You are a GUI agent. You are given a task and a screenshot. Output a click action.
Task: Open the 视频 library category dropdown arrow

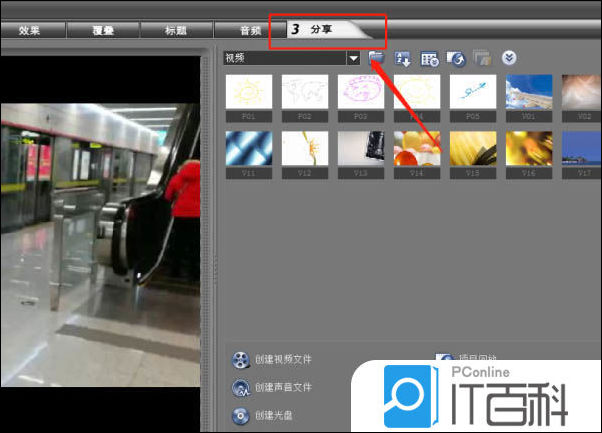click(x=353, y=58)
